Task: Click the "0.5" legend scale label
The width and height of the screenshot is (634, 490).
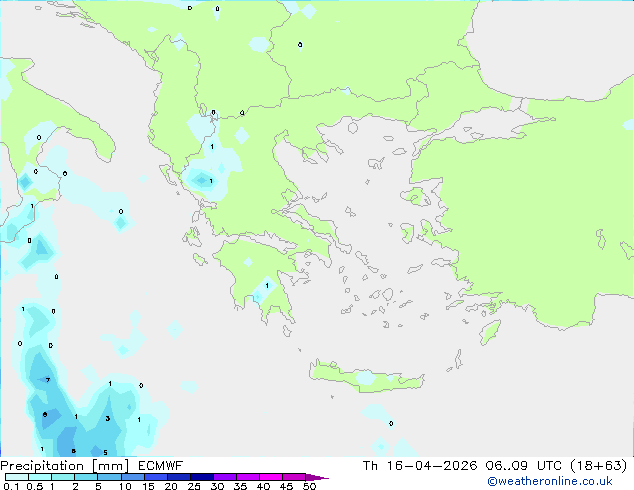Action: click(x=35, y=486)
